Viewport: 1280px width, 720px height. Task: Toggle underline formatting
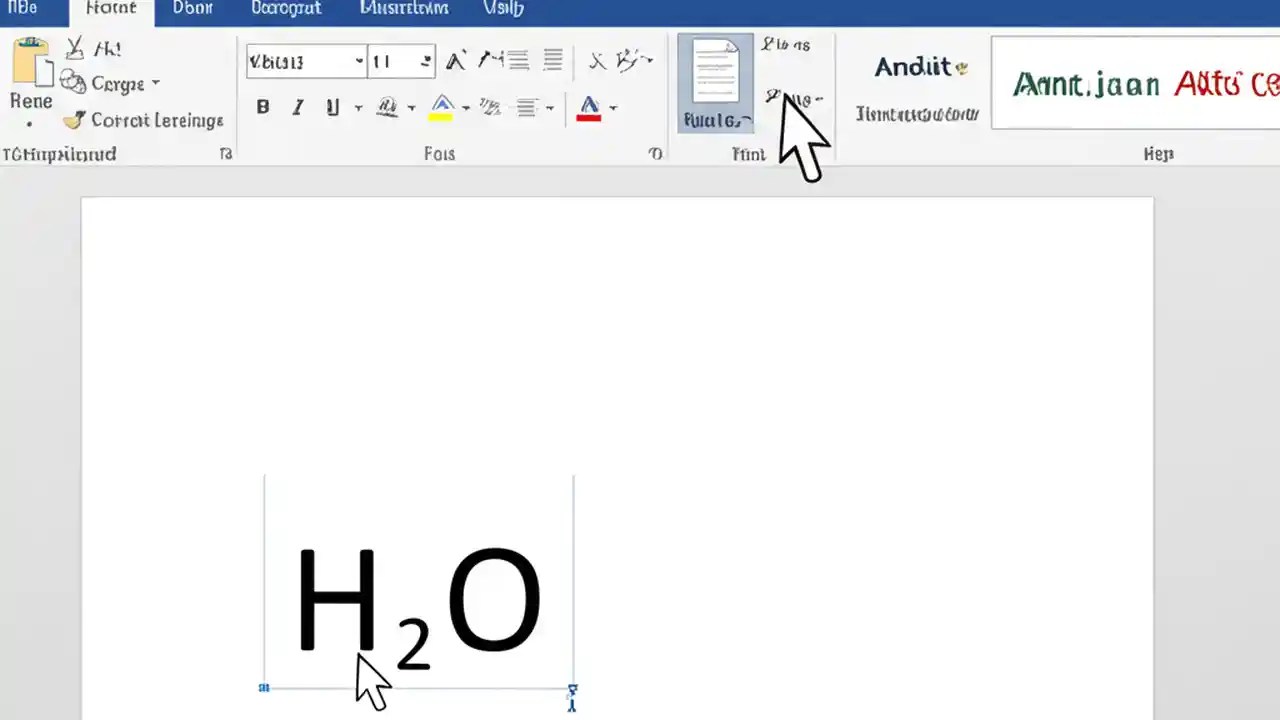(x=331, y=107)
